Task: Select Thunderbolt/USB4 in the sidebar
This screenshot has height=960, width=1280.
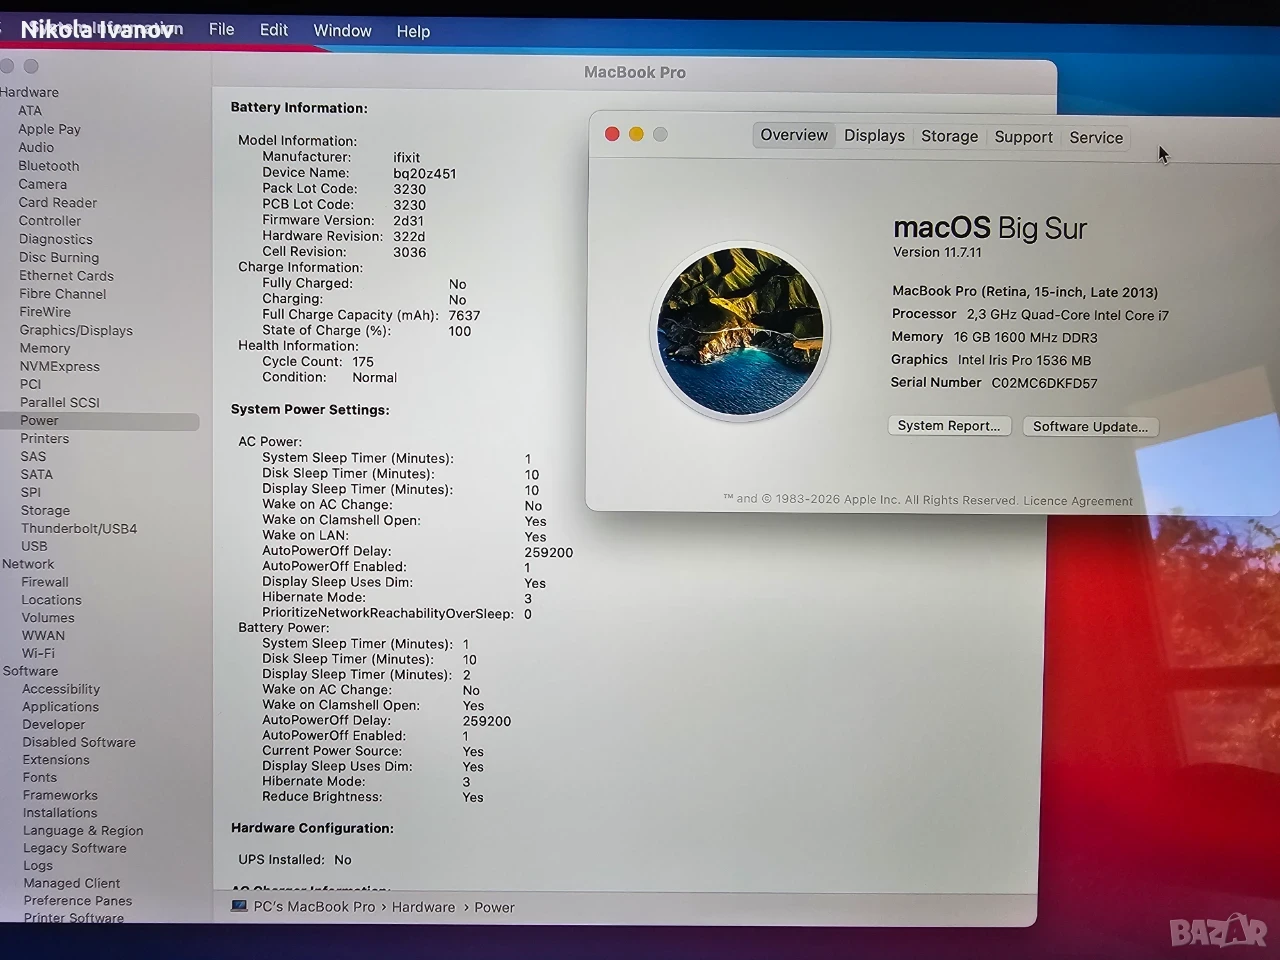Action: (x=79, y=528)
